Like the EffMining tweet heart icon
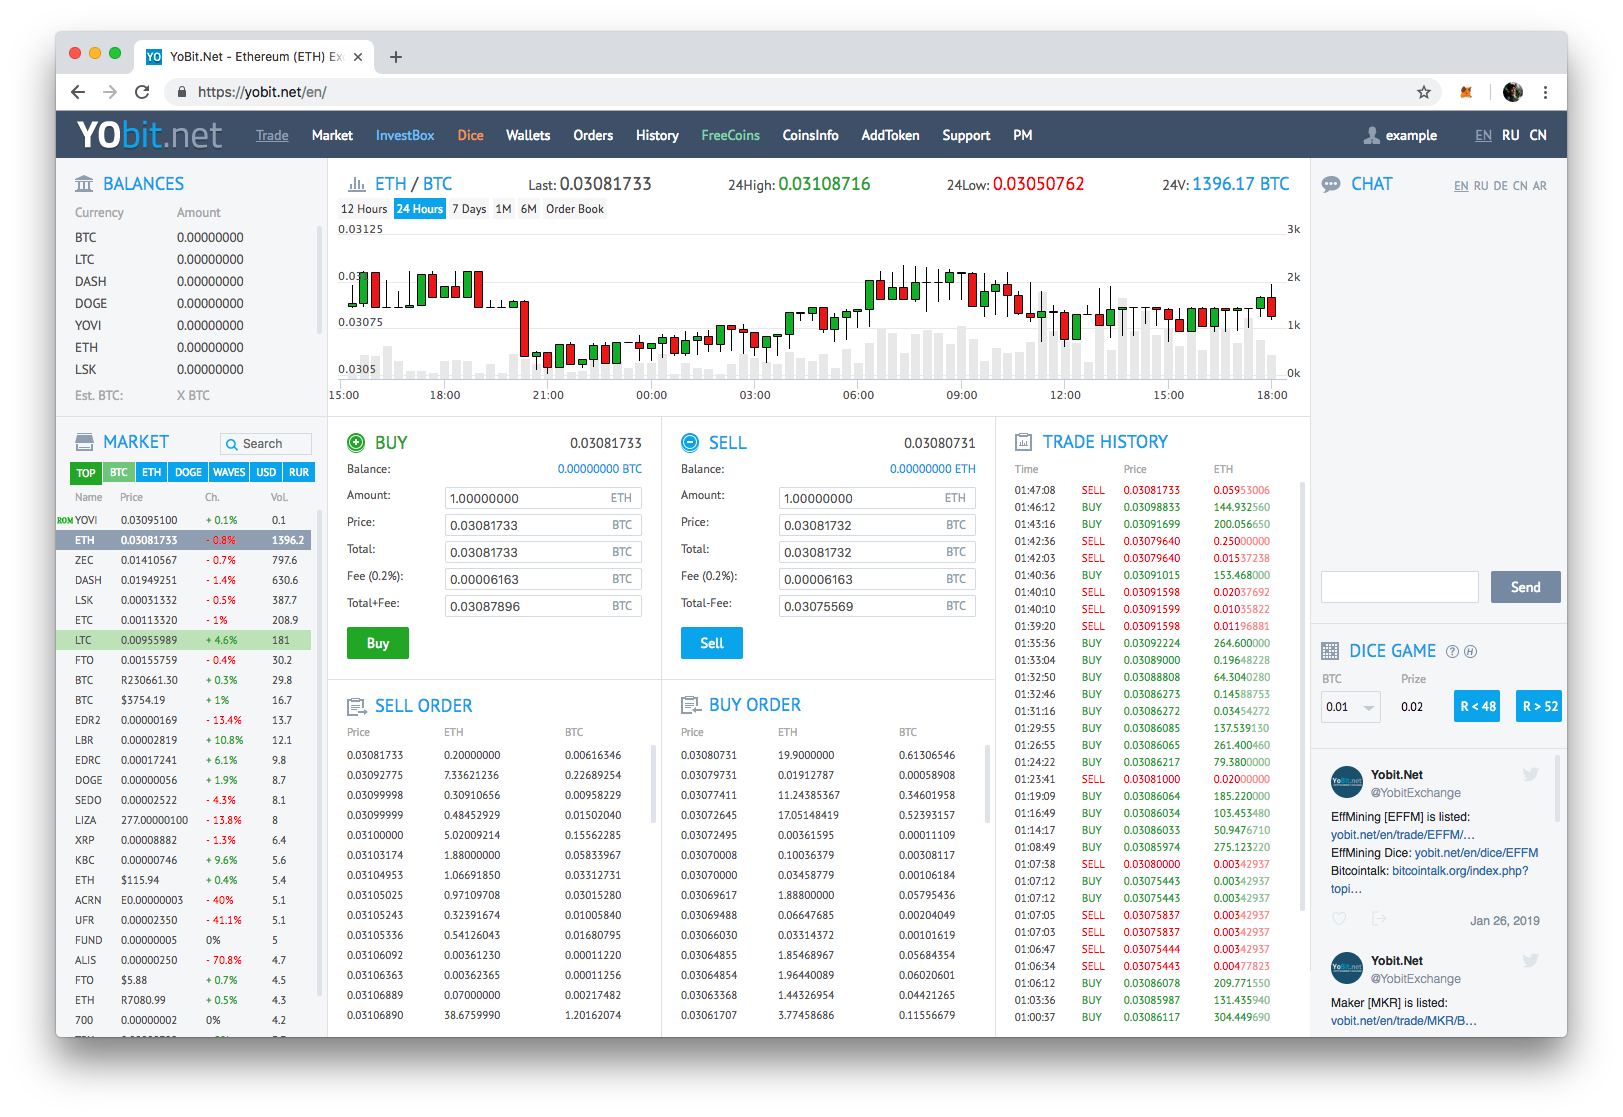The width and height of the screenshot is (1623, 1117). (x=1339, y=919)
